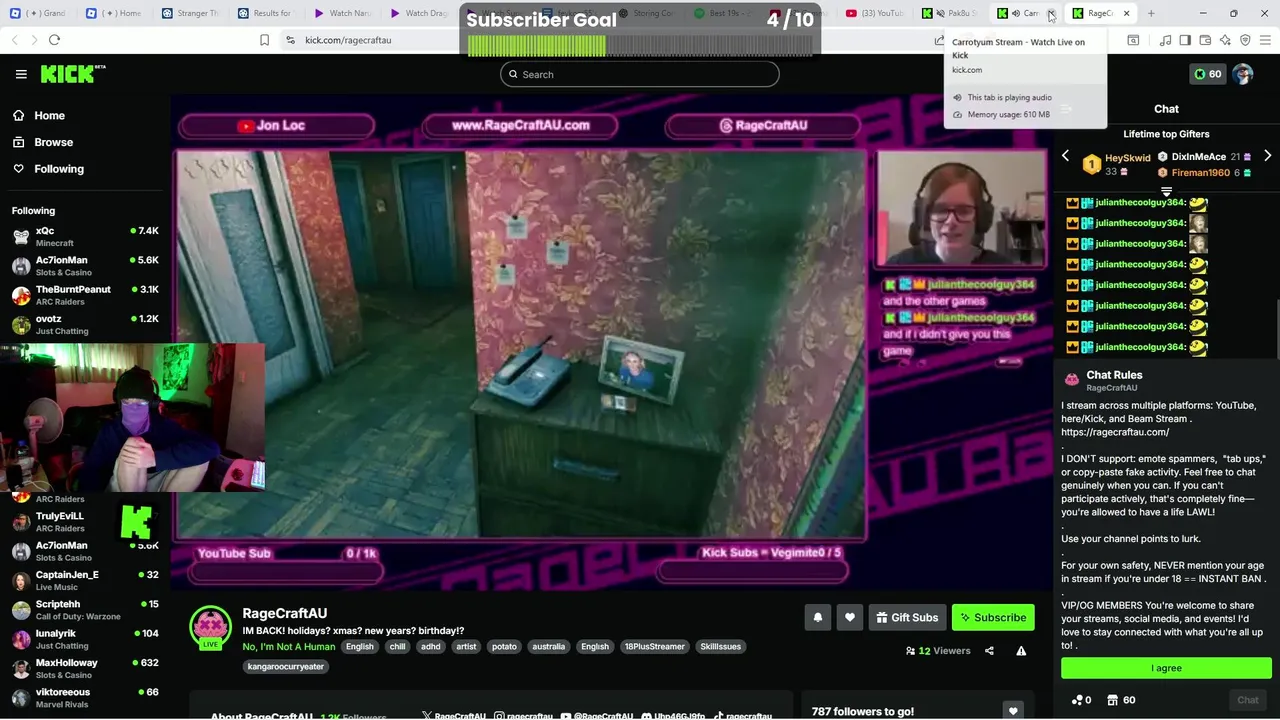Click the notification bell for RageCraftAU
Image resolution: width=1280 pixels, height=720 pixels.
(x=817, y=618)
